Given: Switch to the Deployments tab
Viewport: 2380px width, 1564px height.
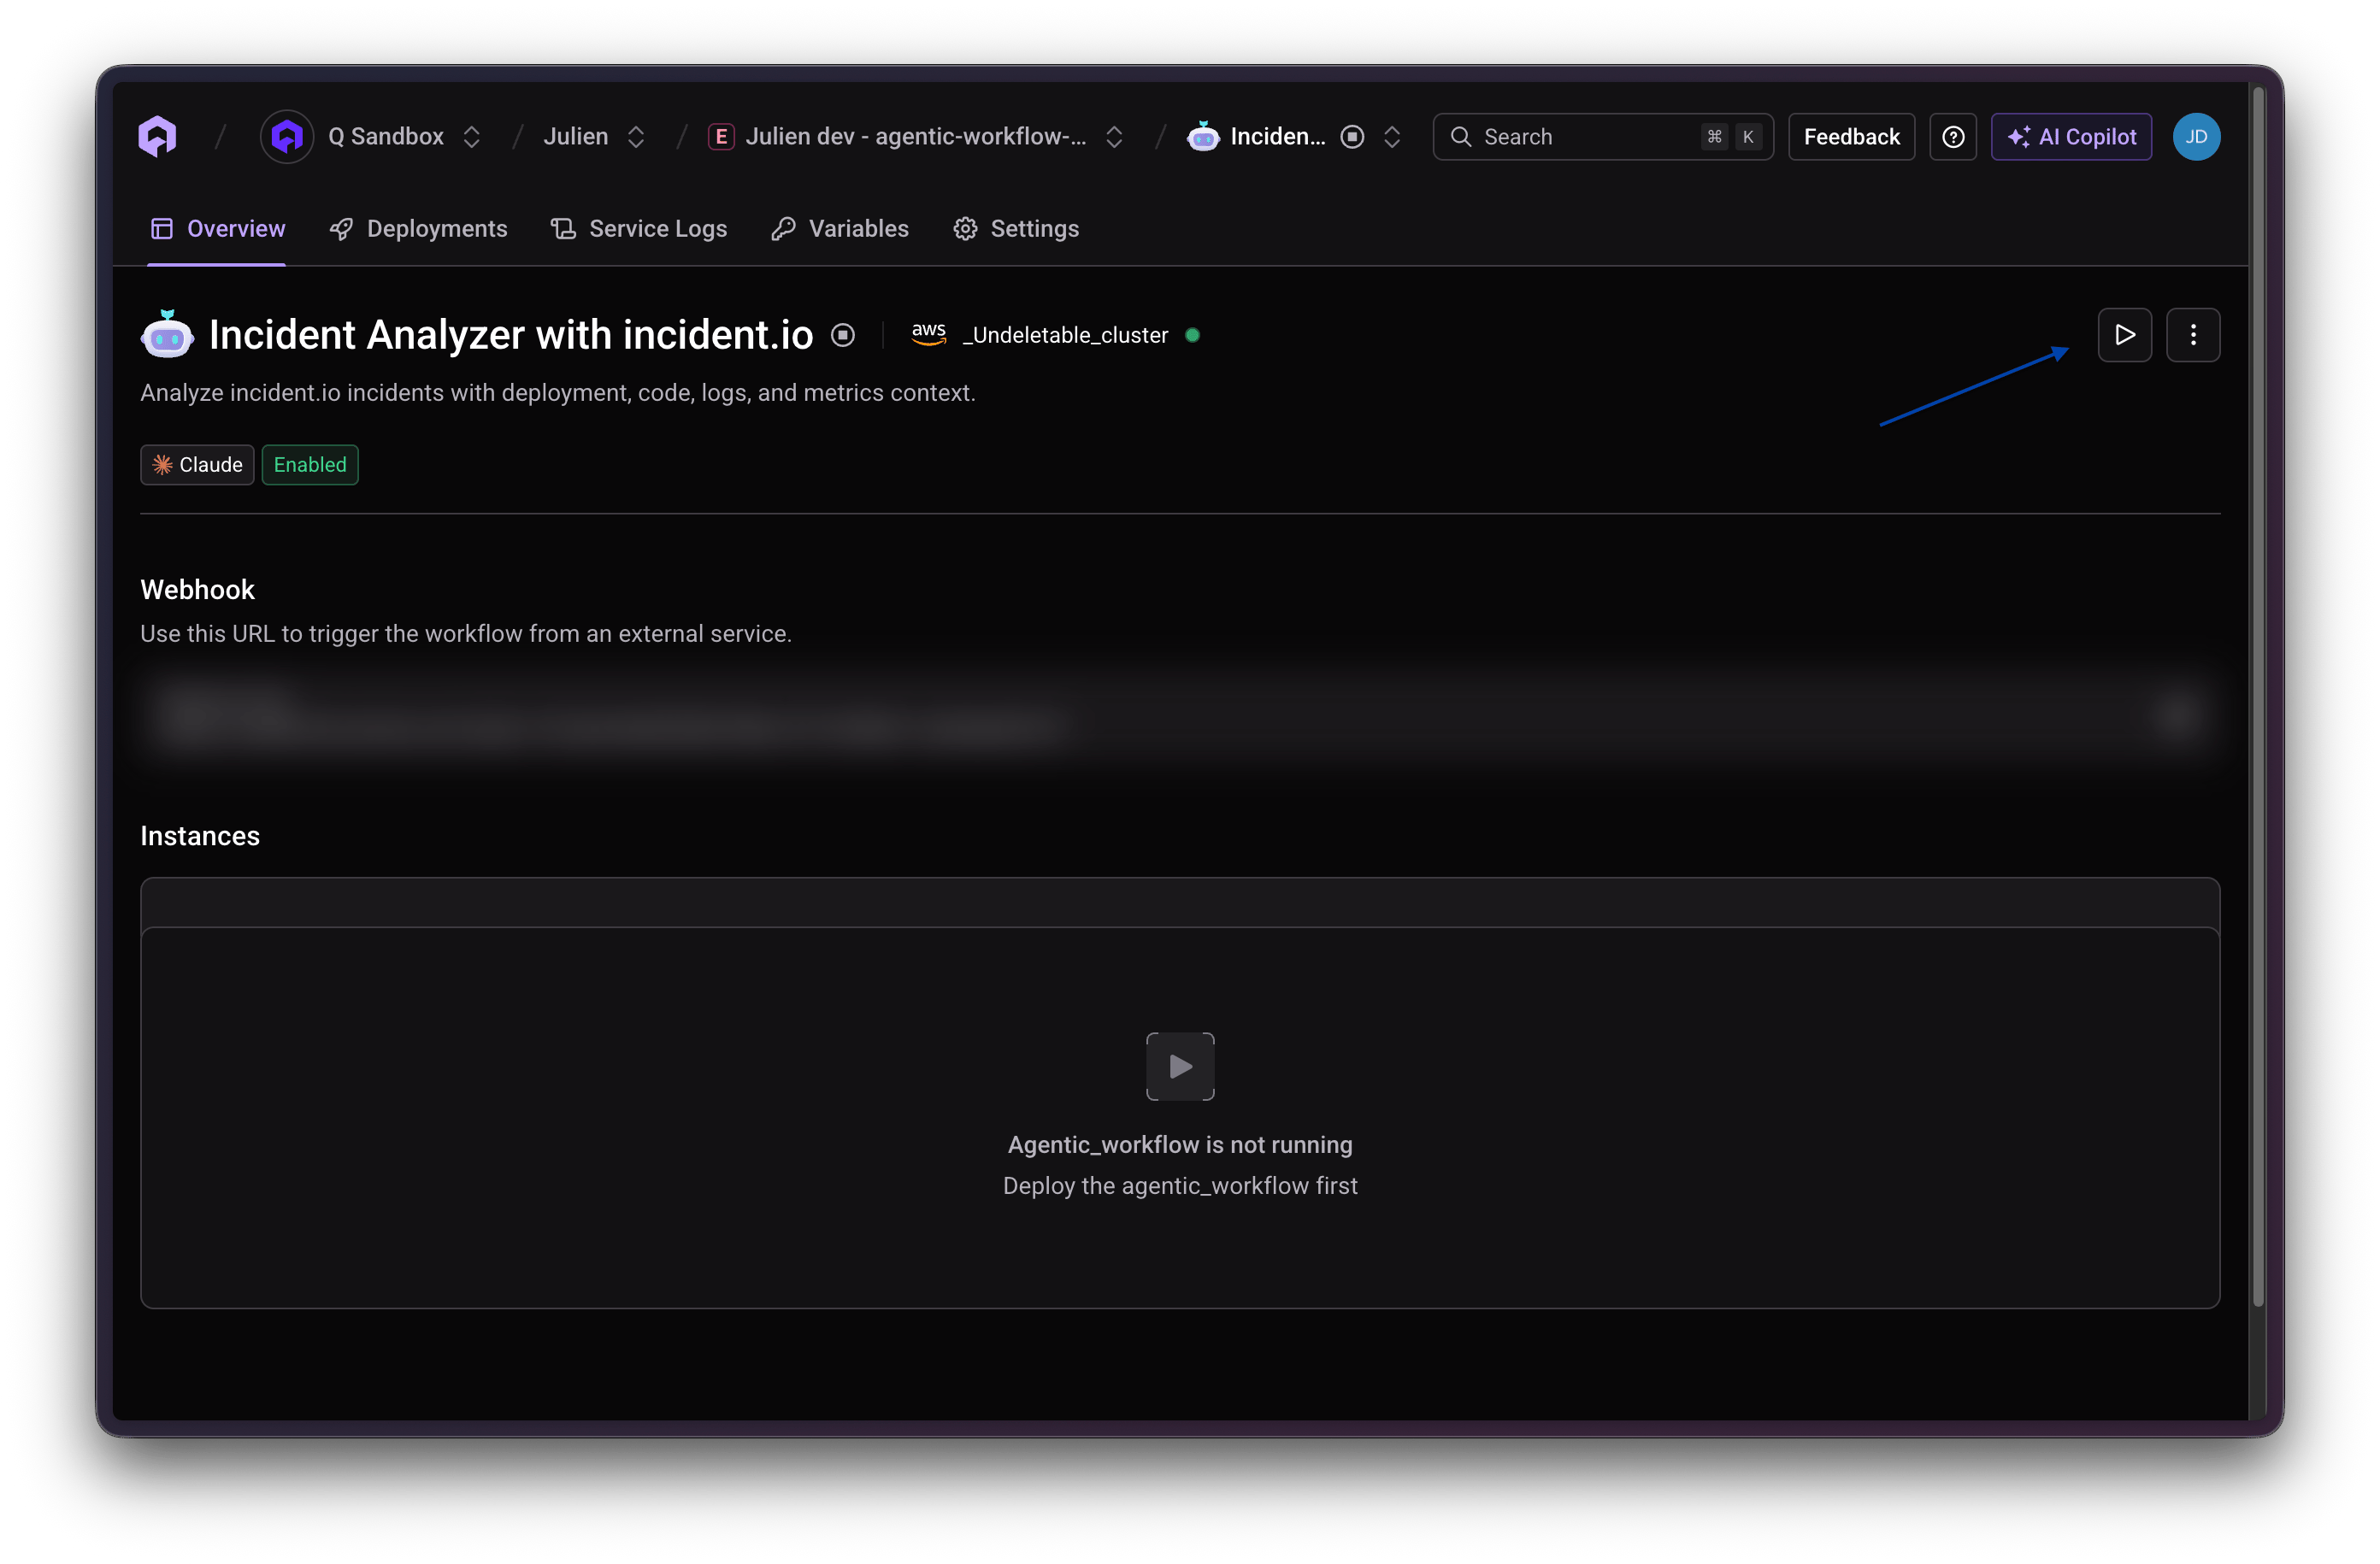Looking at the screenshot, I should click(x=418, y=229).
